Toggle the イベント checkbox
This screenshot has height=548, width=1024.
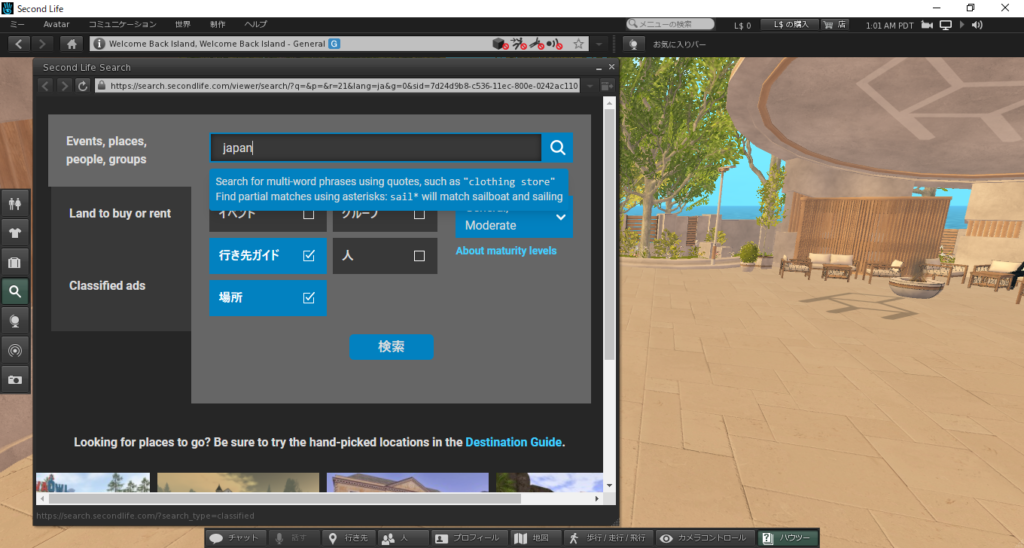308,214
